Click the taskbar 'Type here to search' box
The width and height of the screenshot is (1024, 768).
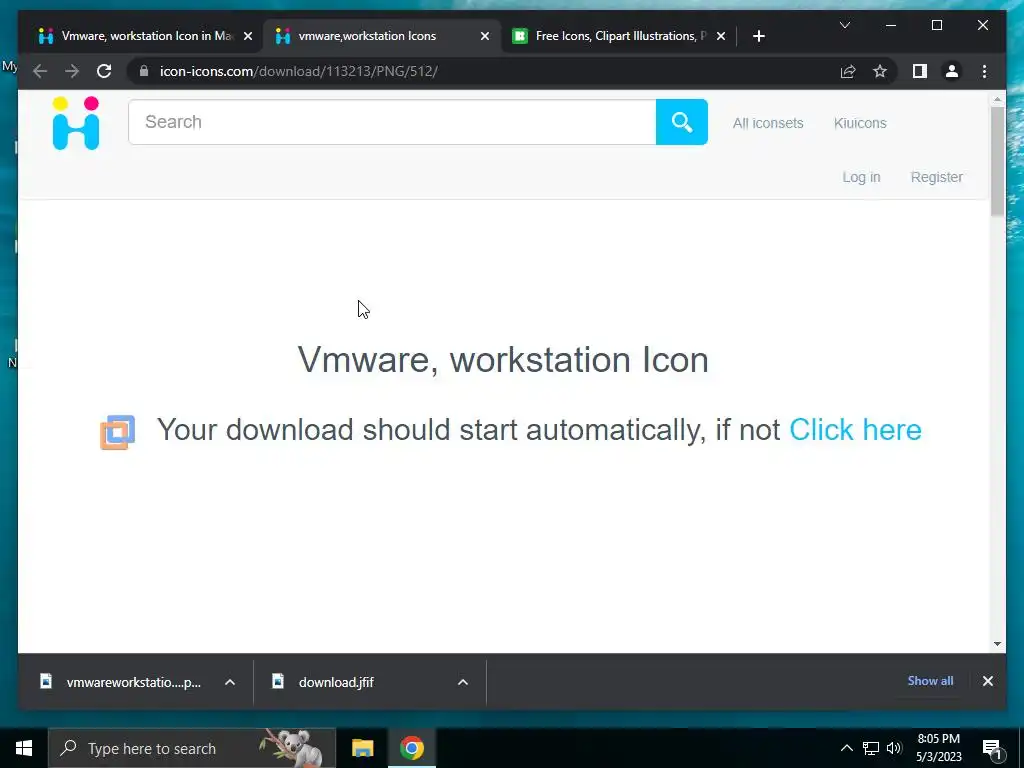coord(192,748)
